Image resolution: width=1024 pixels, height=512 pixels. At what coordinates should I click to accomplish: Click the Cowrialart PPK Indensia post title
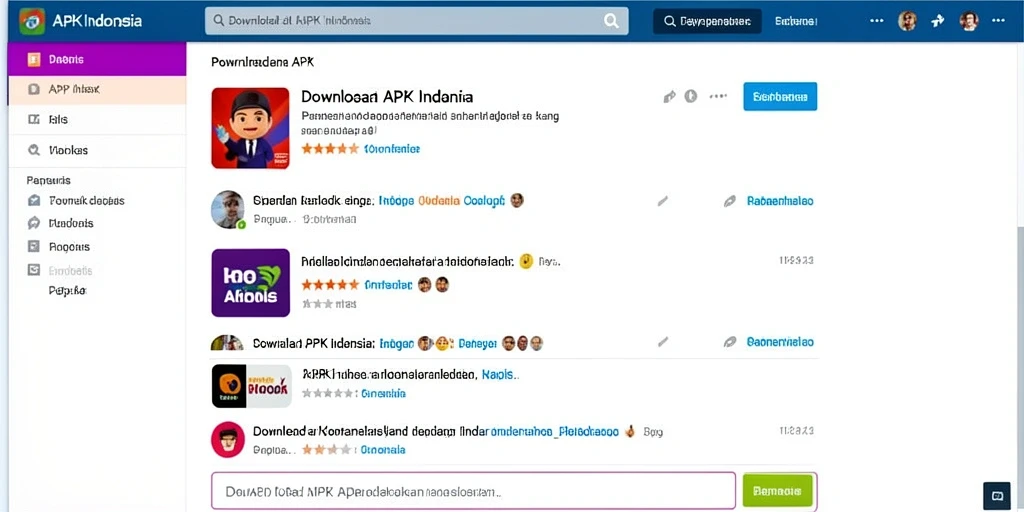313,343
